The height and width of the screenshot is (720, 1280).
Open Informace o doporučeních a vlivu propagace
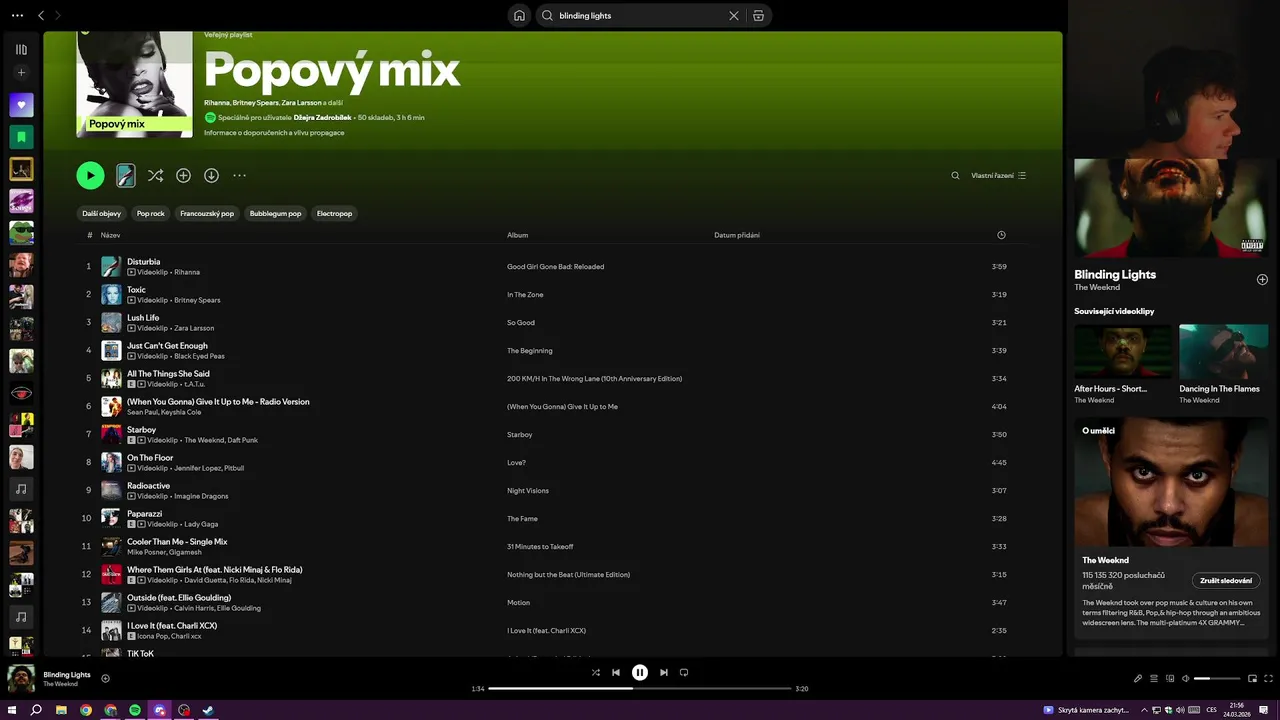point(274,132)
